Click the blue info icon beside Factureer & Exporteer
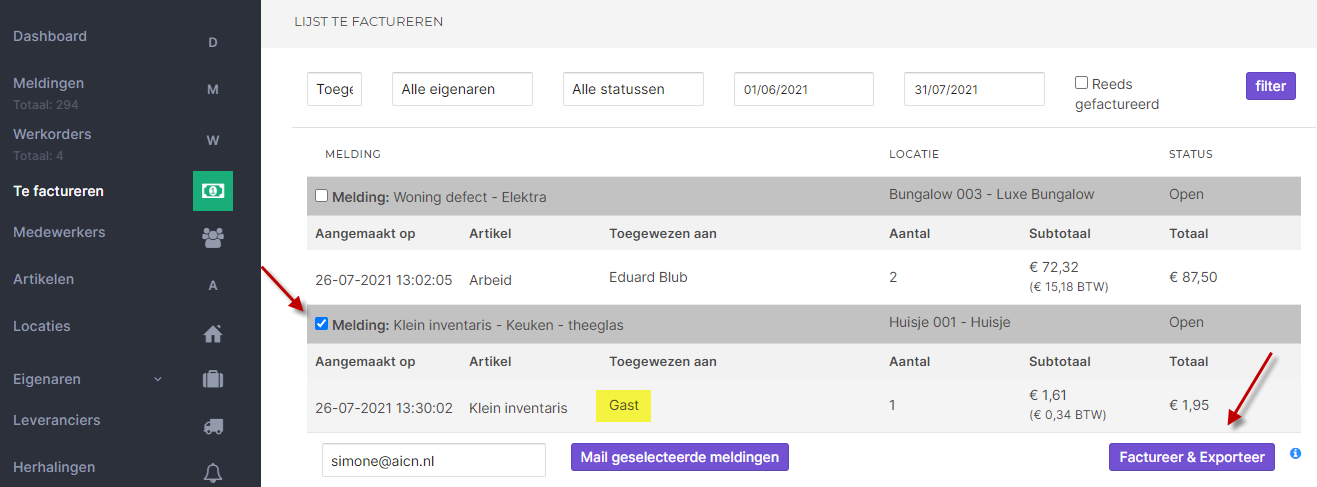The image size is (1317, 487). coord(1295,454)
